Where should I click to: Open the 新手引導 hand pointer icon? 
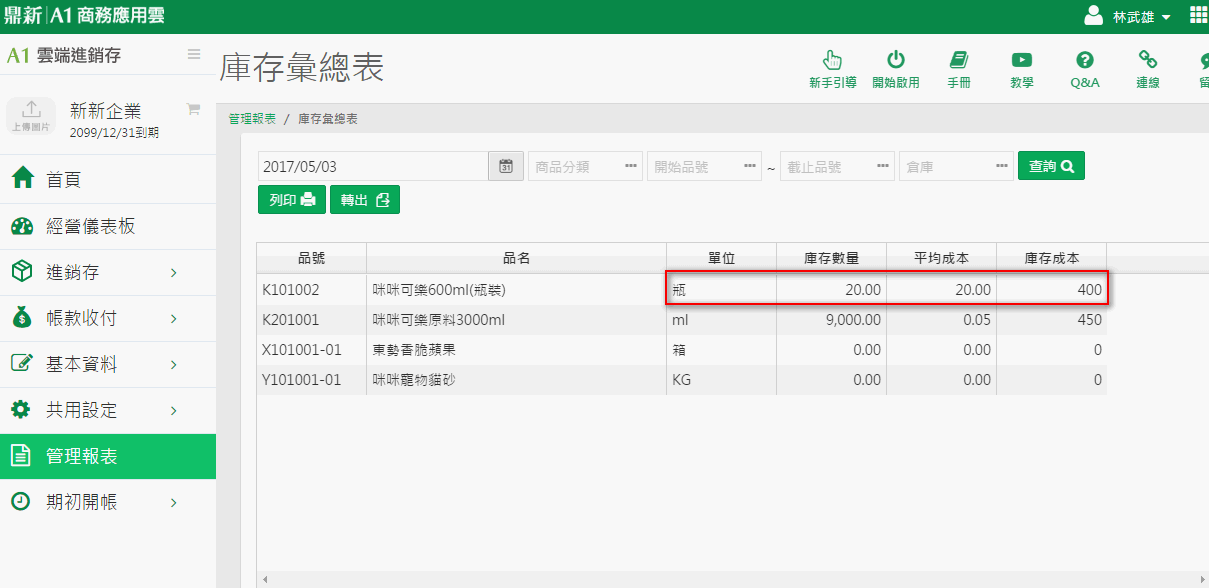click(832, 60)
